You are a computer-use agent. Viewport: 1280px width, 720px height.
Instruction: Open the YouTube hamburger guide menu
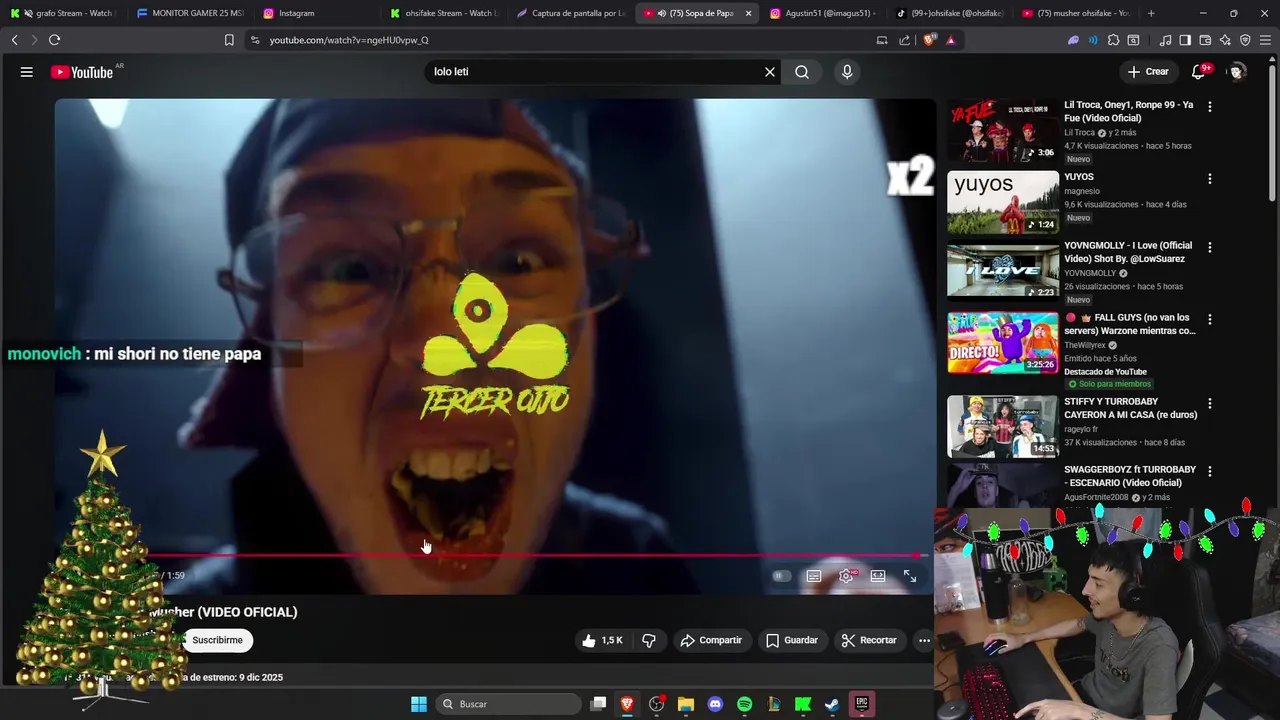coord(27,72)
